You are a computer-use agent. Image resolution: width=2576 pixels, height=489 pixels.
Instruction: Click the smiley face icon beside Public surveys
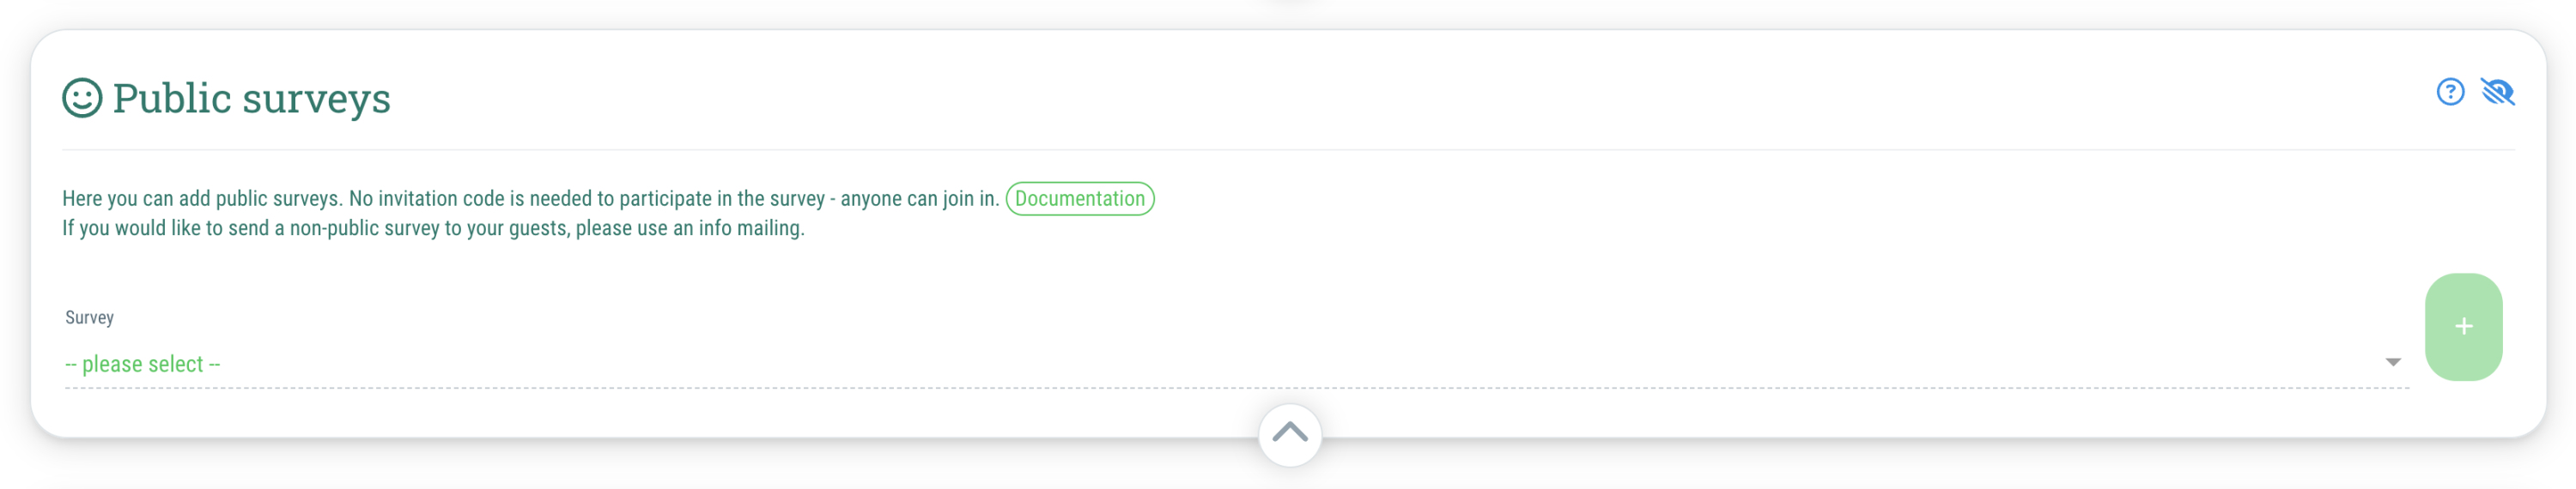click(82, 98)
